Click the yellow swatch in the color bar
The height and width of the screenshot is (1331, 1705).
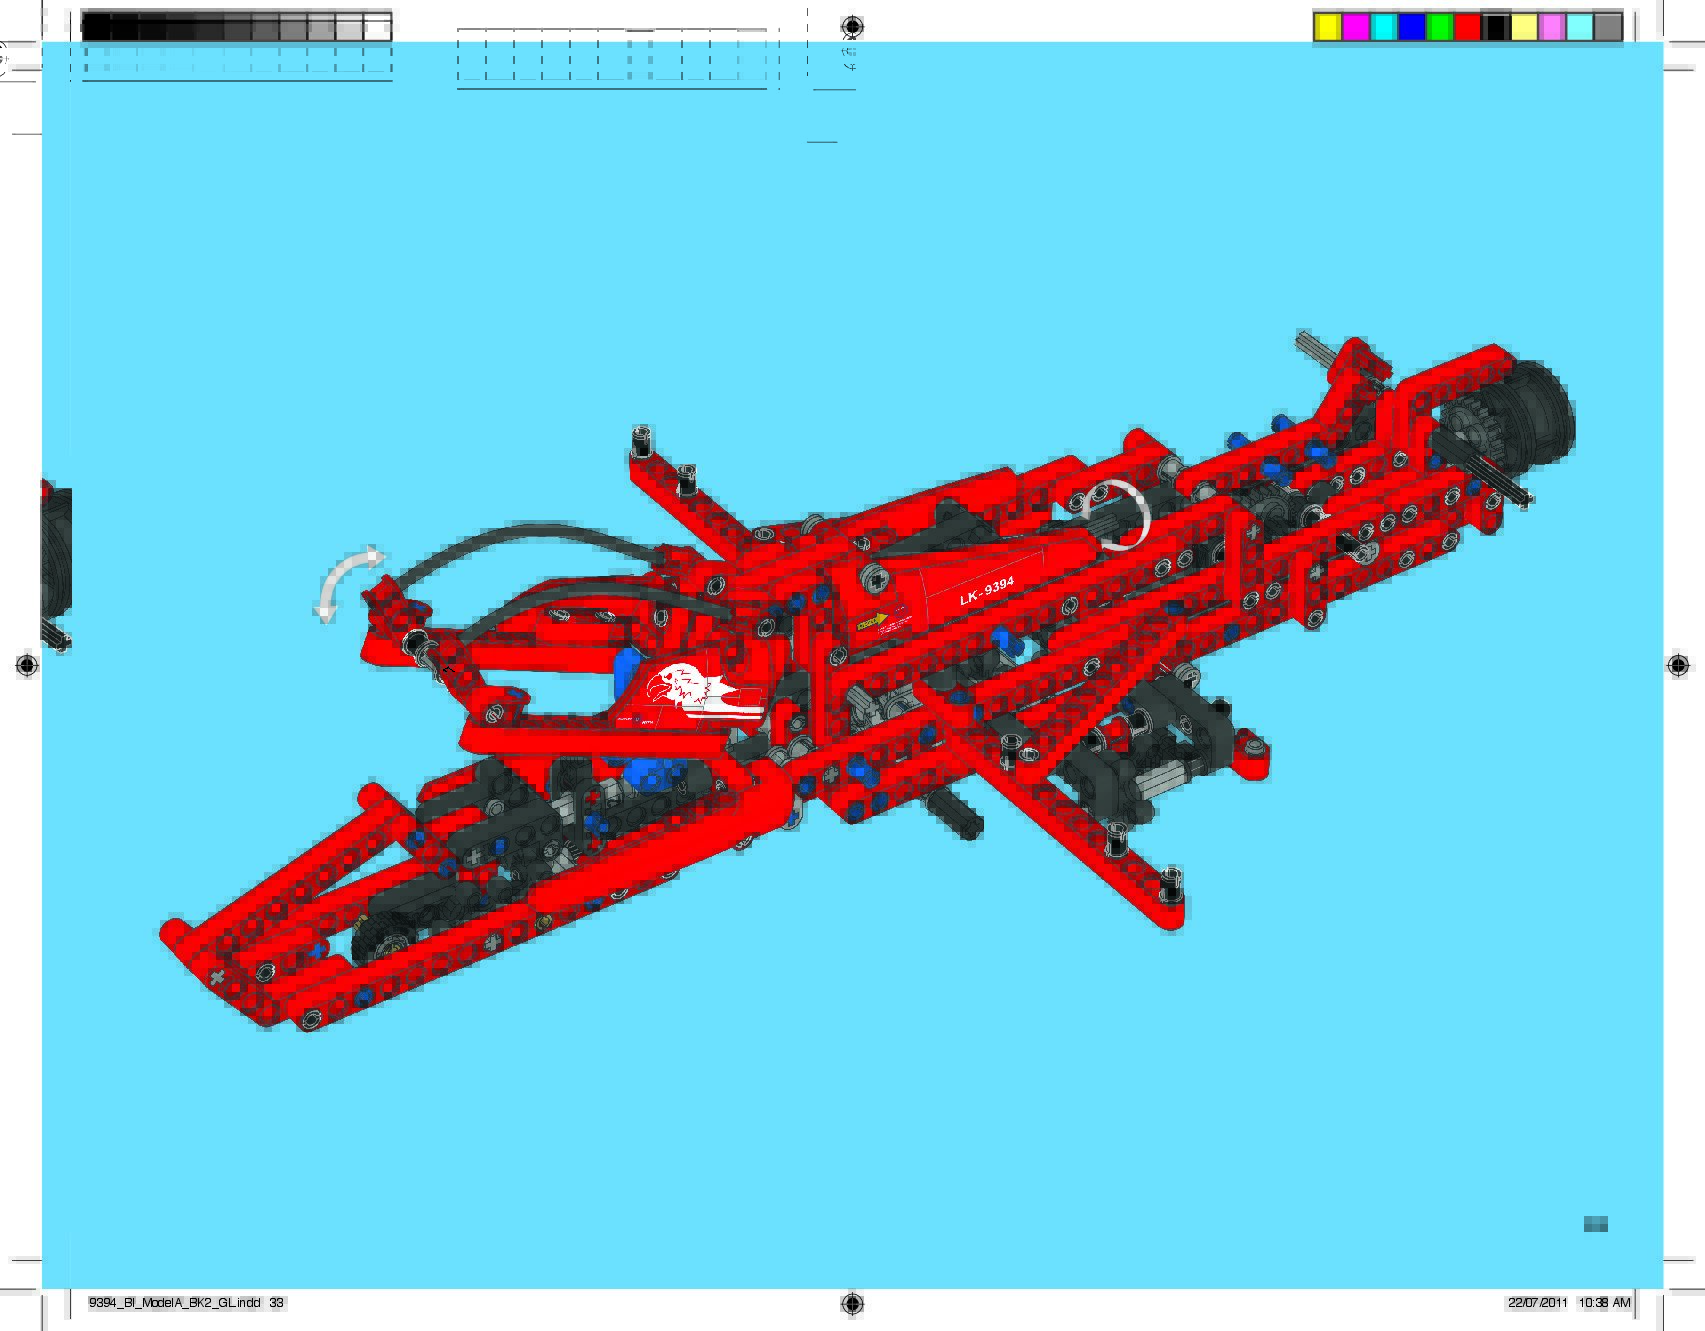pos(1327,27)
